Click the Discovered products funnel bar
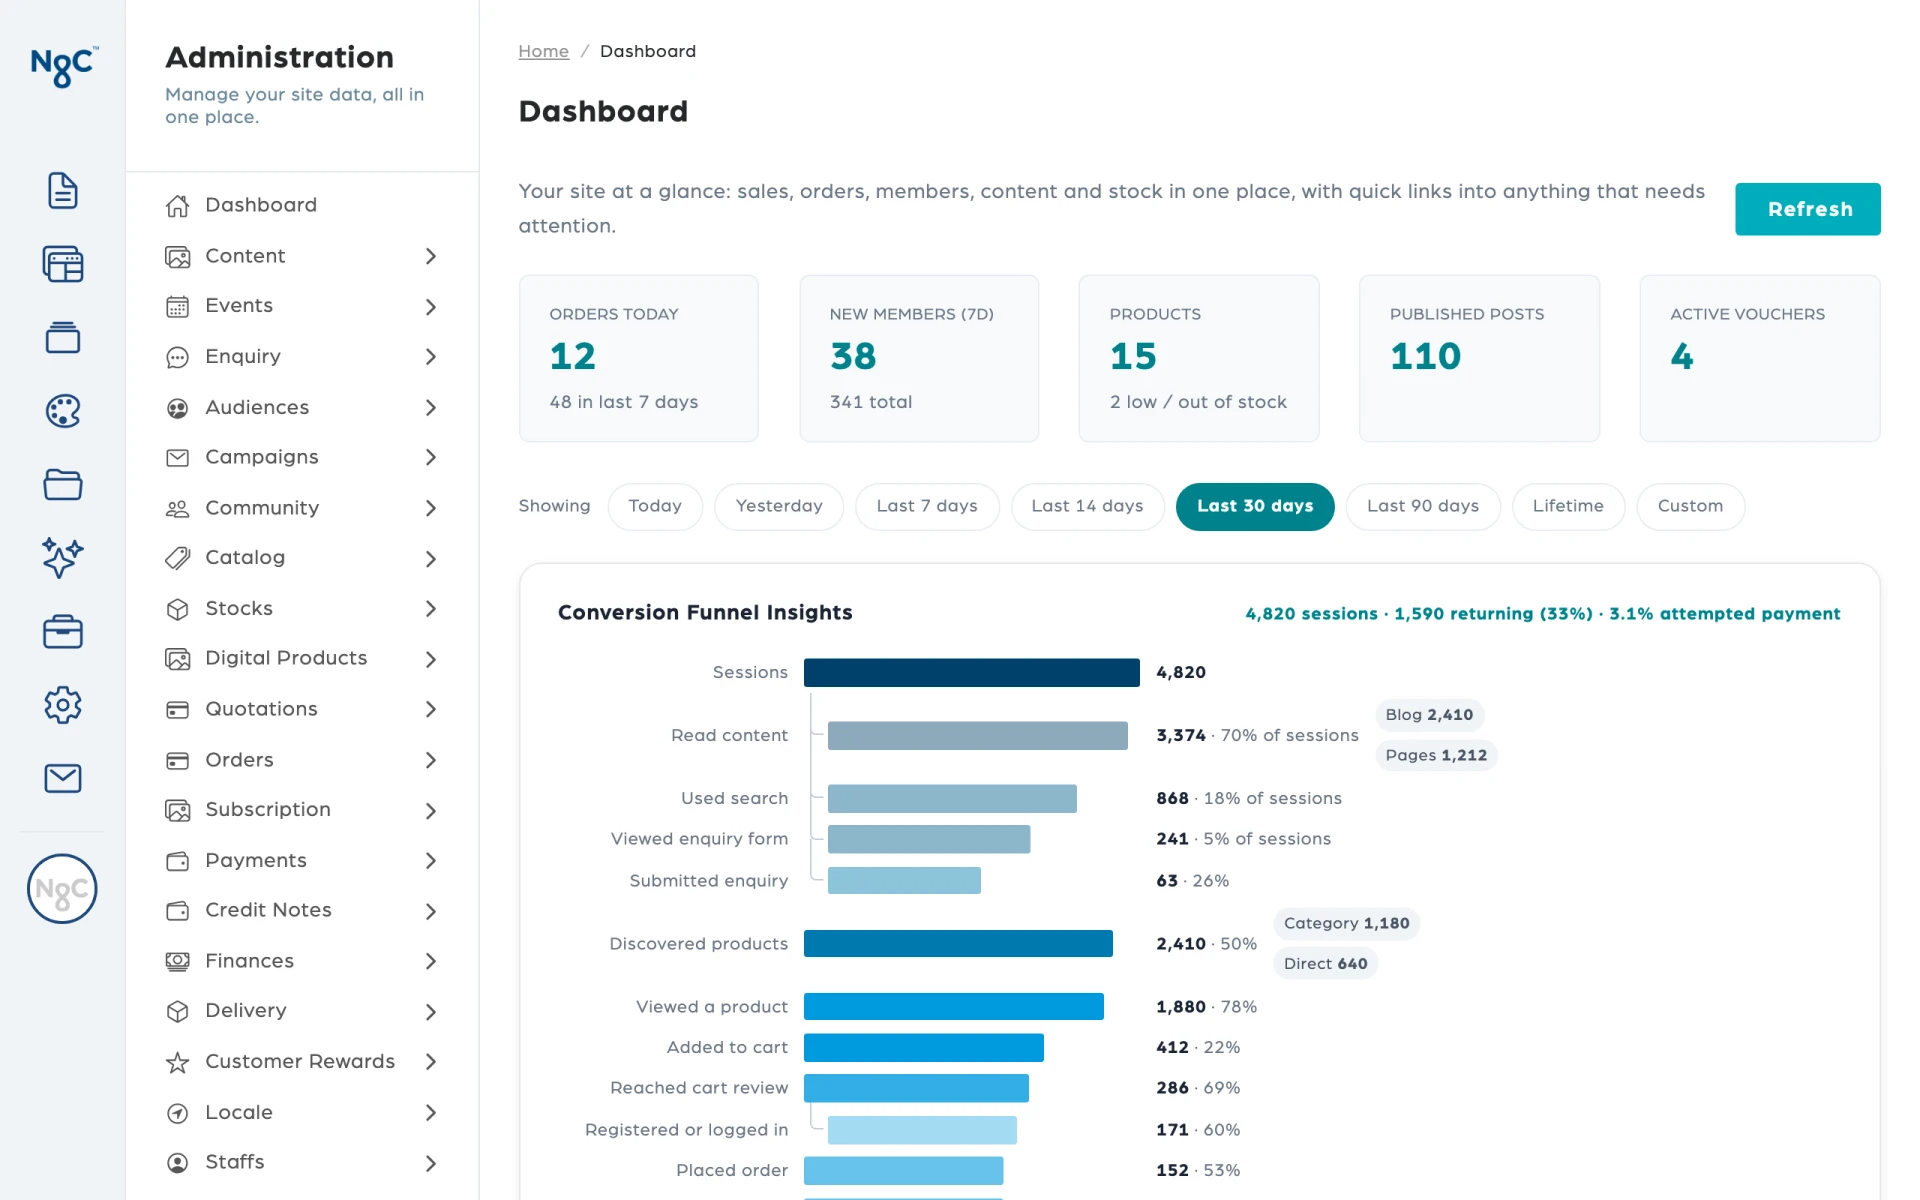 click(958, 943)
